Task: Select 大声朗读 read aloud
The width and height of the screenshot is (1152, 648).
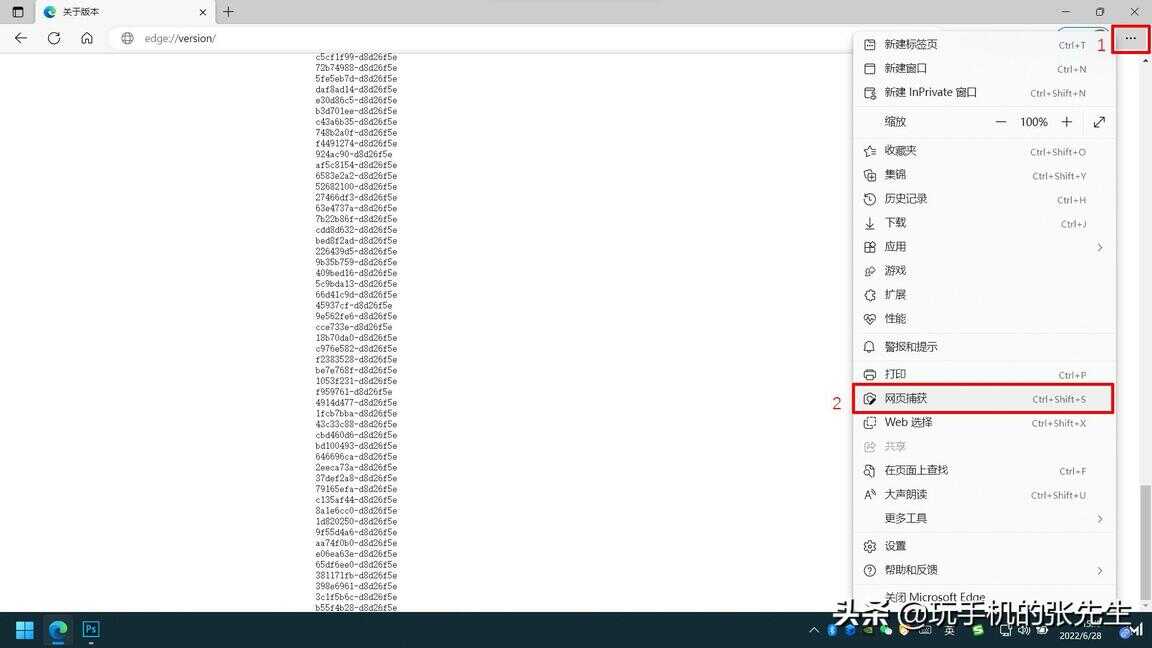Action: (x=983, y=494)
